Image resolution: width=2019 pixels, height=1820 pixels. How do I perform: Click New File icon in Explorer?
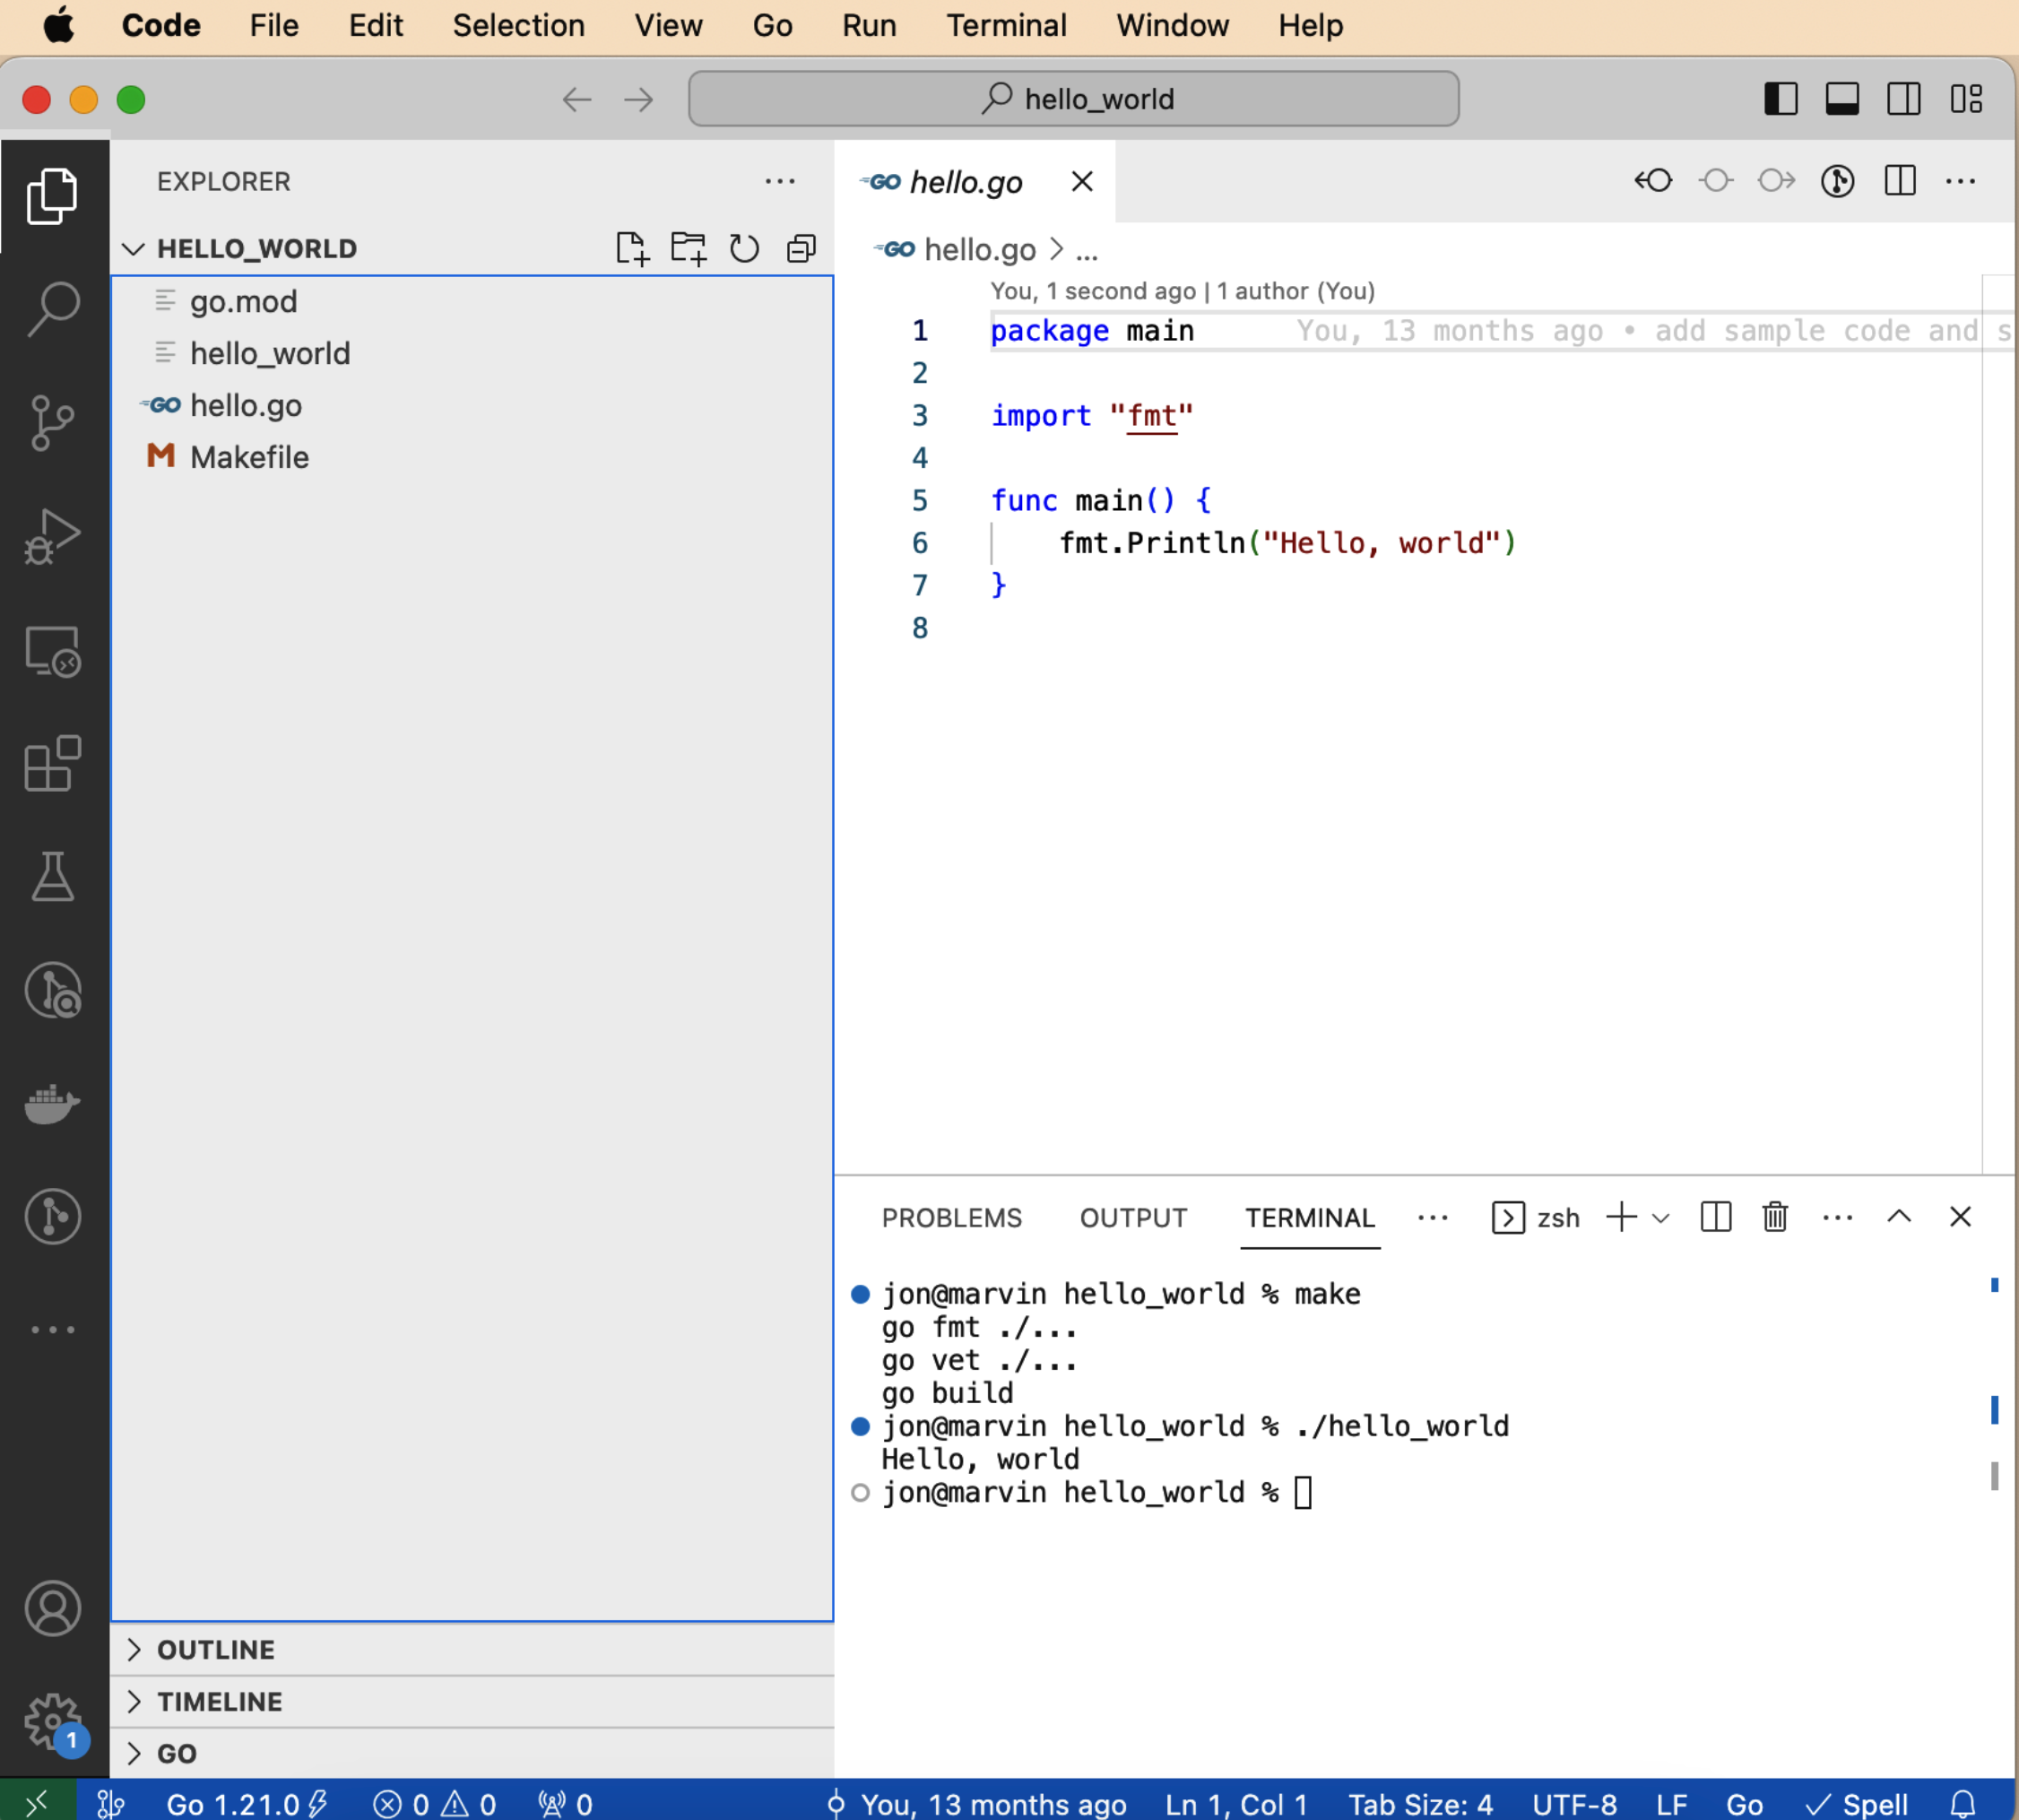point(632,248)
